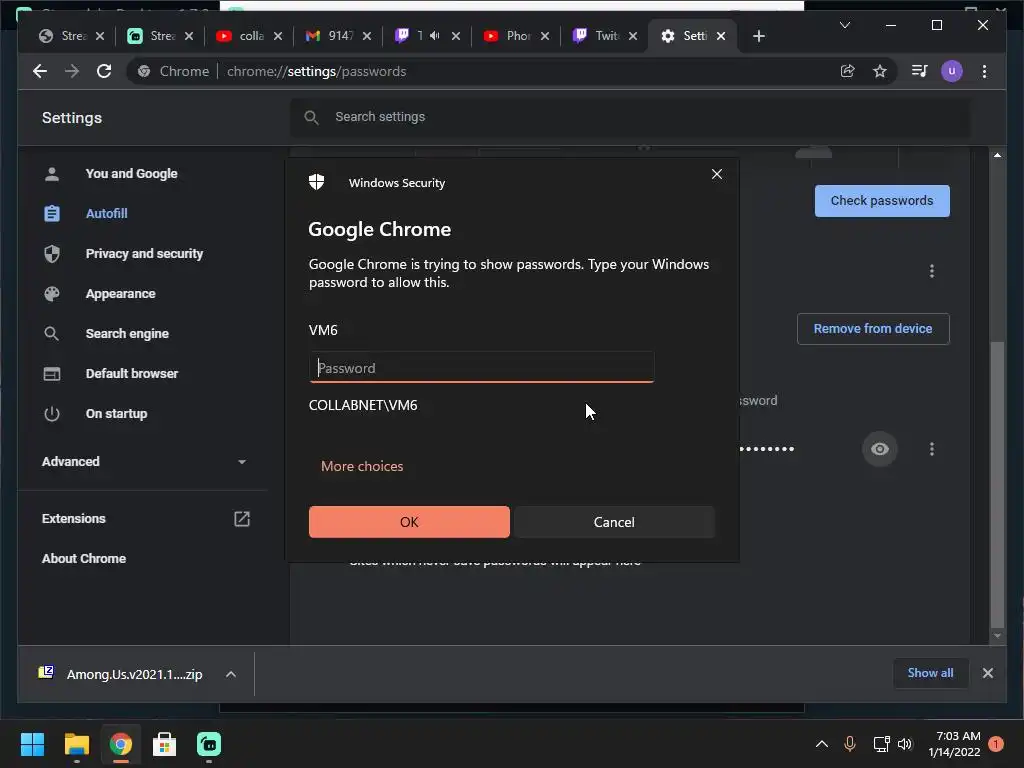The image size is (1024, 768).
Task: Click the Windows password input field
Action: tap(481, 368)
